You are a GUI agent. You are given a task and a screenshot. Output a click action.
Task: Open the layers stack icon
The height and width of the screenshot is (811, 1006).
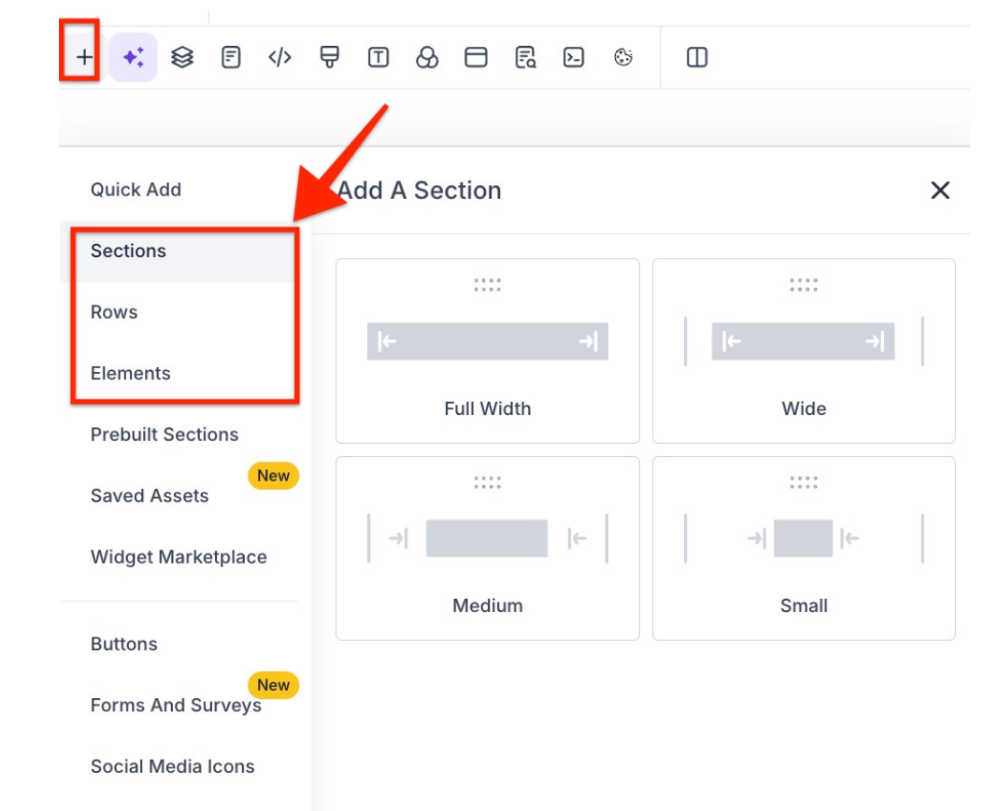click(x=182, y=58)
